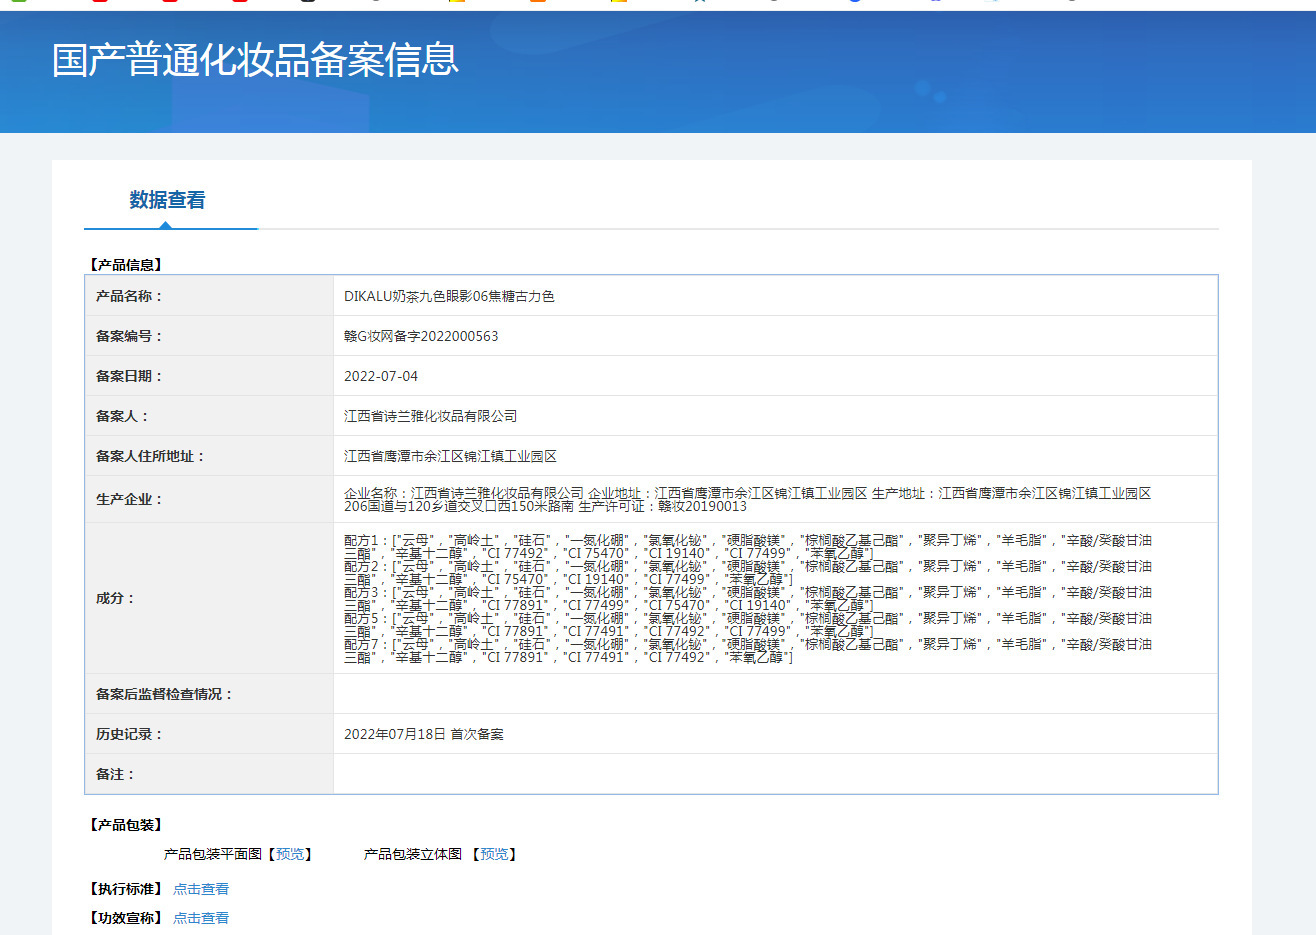Select product name DIKALU奶茶九色眼影06焦糖古力色
Image resolution: width=1316 pixels, height=935 pixels.
pyautogui.click(x=449, y=296)
